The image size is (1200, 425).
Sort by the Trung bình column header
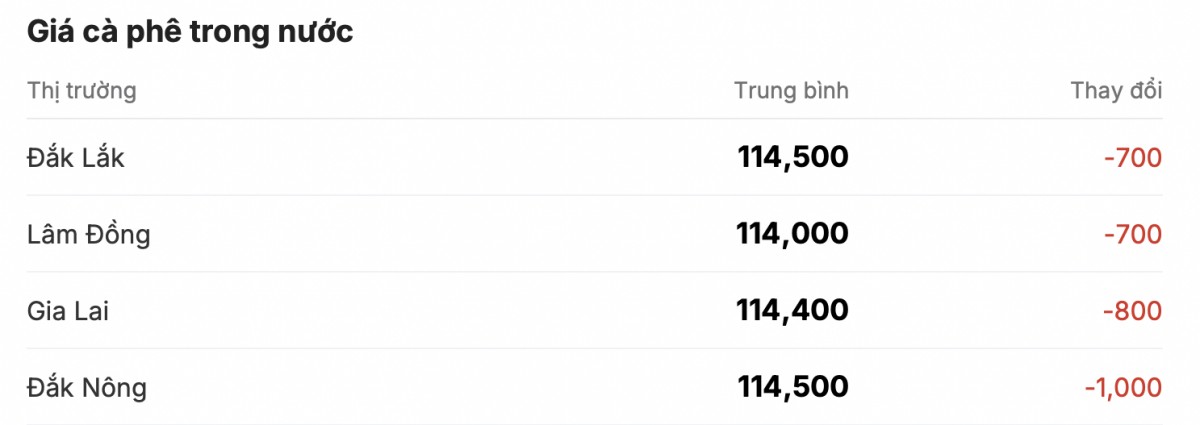(791, 91)
